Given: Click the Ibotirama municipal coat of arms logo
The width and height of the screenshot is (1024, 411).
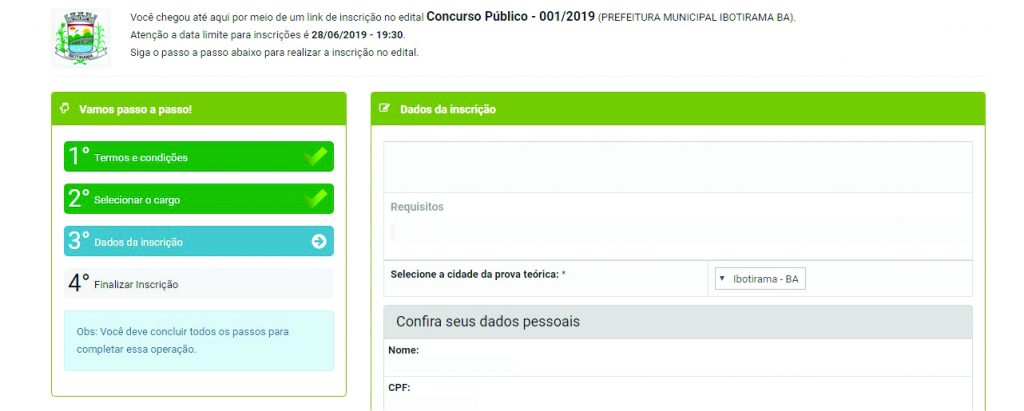Looking at the screenshot, I should click(81, 38).
